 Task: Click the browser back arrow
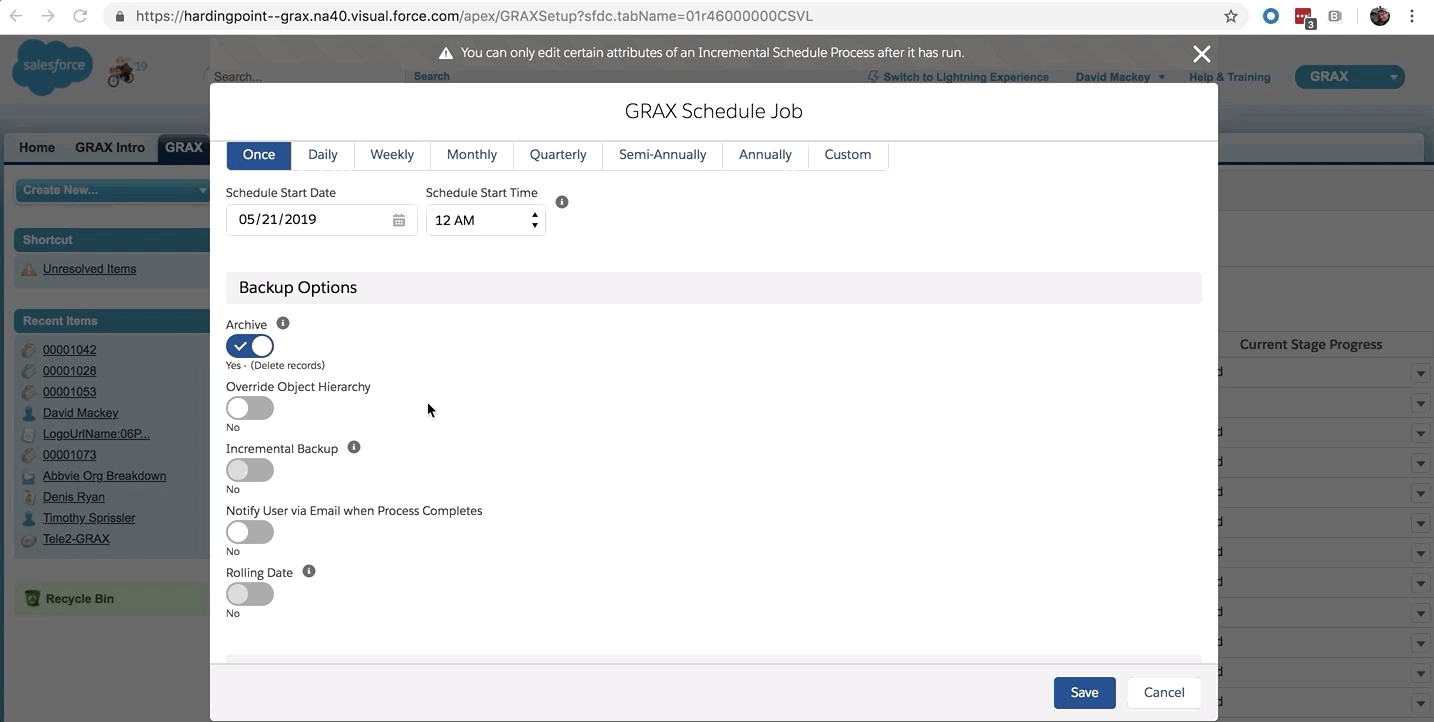pos(16,16)
